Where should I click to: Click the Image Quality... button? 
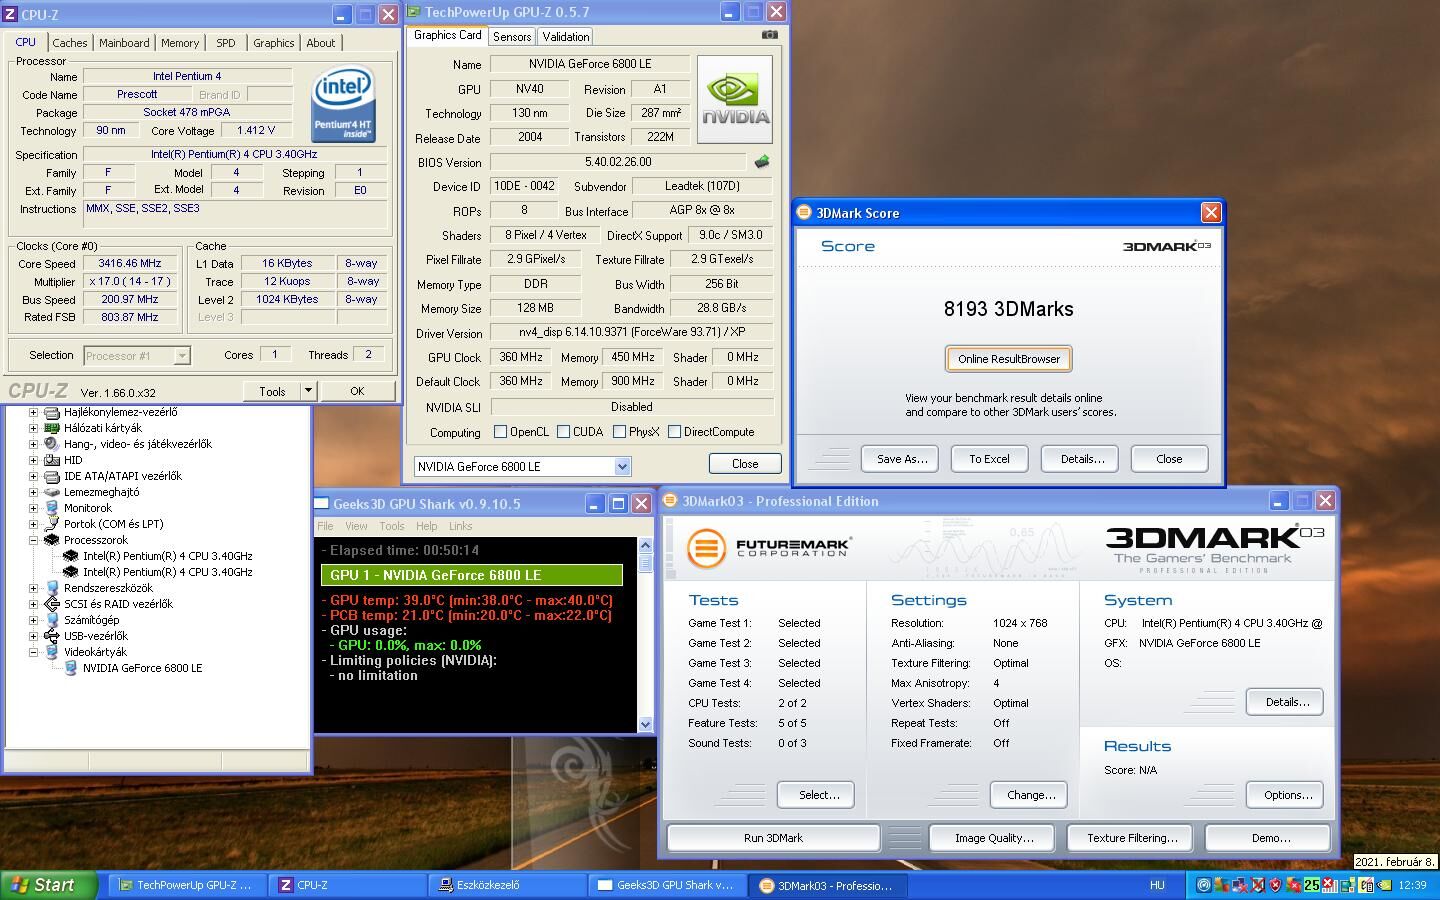click(994, 838)
